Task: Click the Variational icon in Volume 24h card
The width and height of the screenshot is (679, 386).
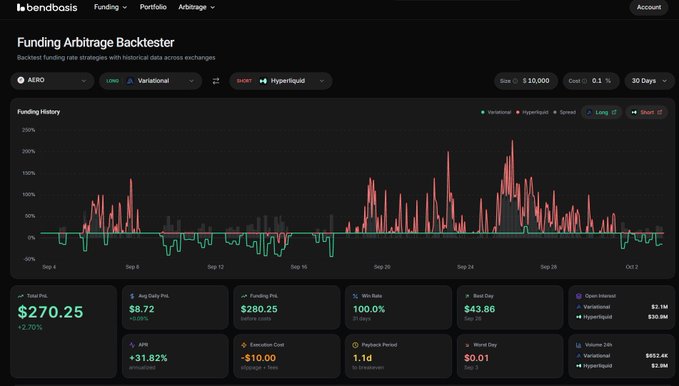Action: pyautogui.click(x=579, y=356)
